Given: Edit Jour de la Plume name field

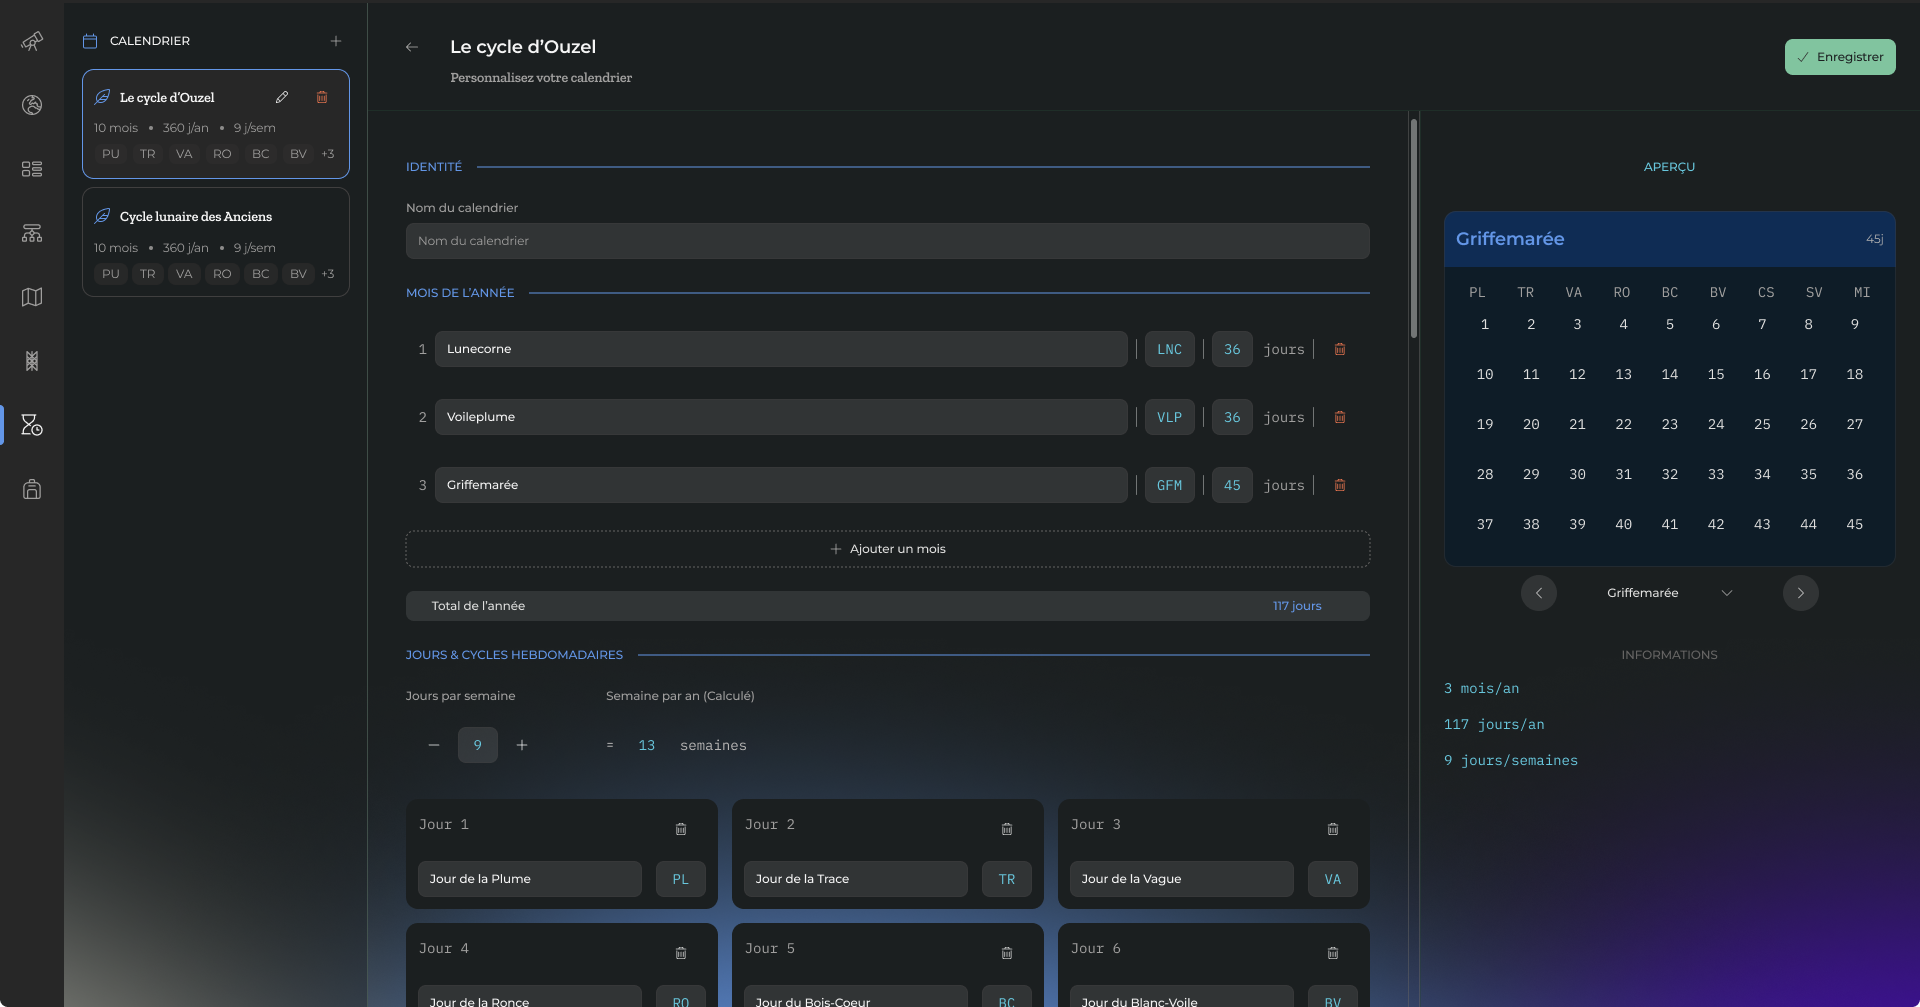Looking at the screenshot, I should (530, 879).
